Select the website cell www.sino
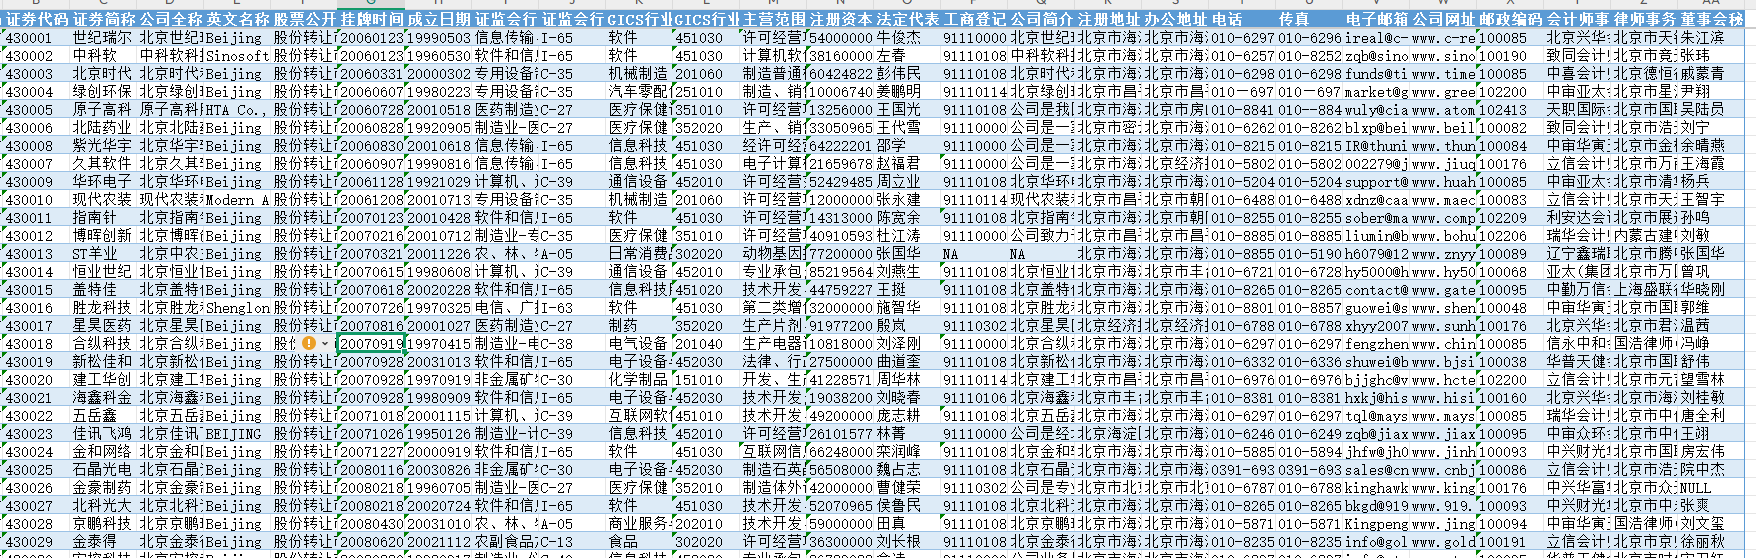1756x558 pixels. pos(1444,55)
